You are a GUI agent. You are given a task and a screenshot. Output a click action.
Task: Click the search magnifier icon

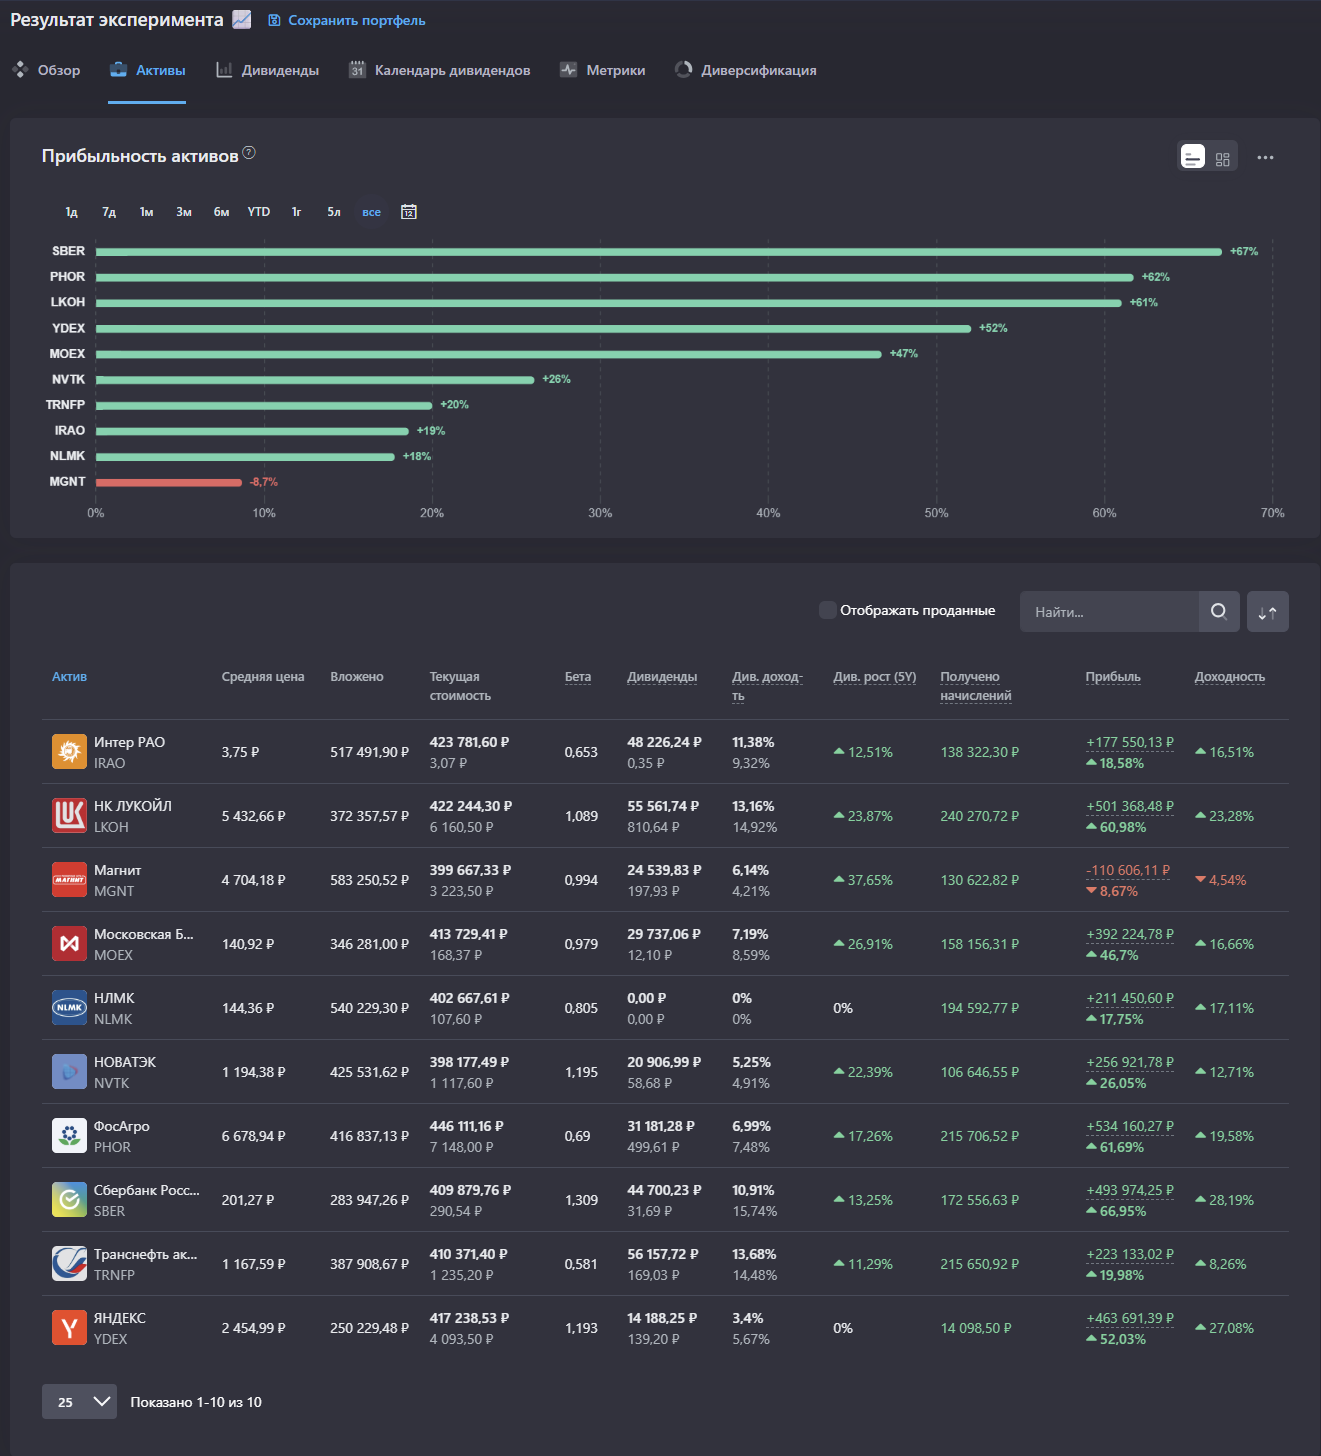point(1218,612)
